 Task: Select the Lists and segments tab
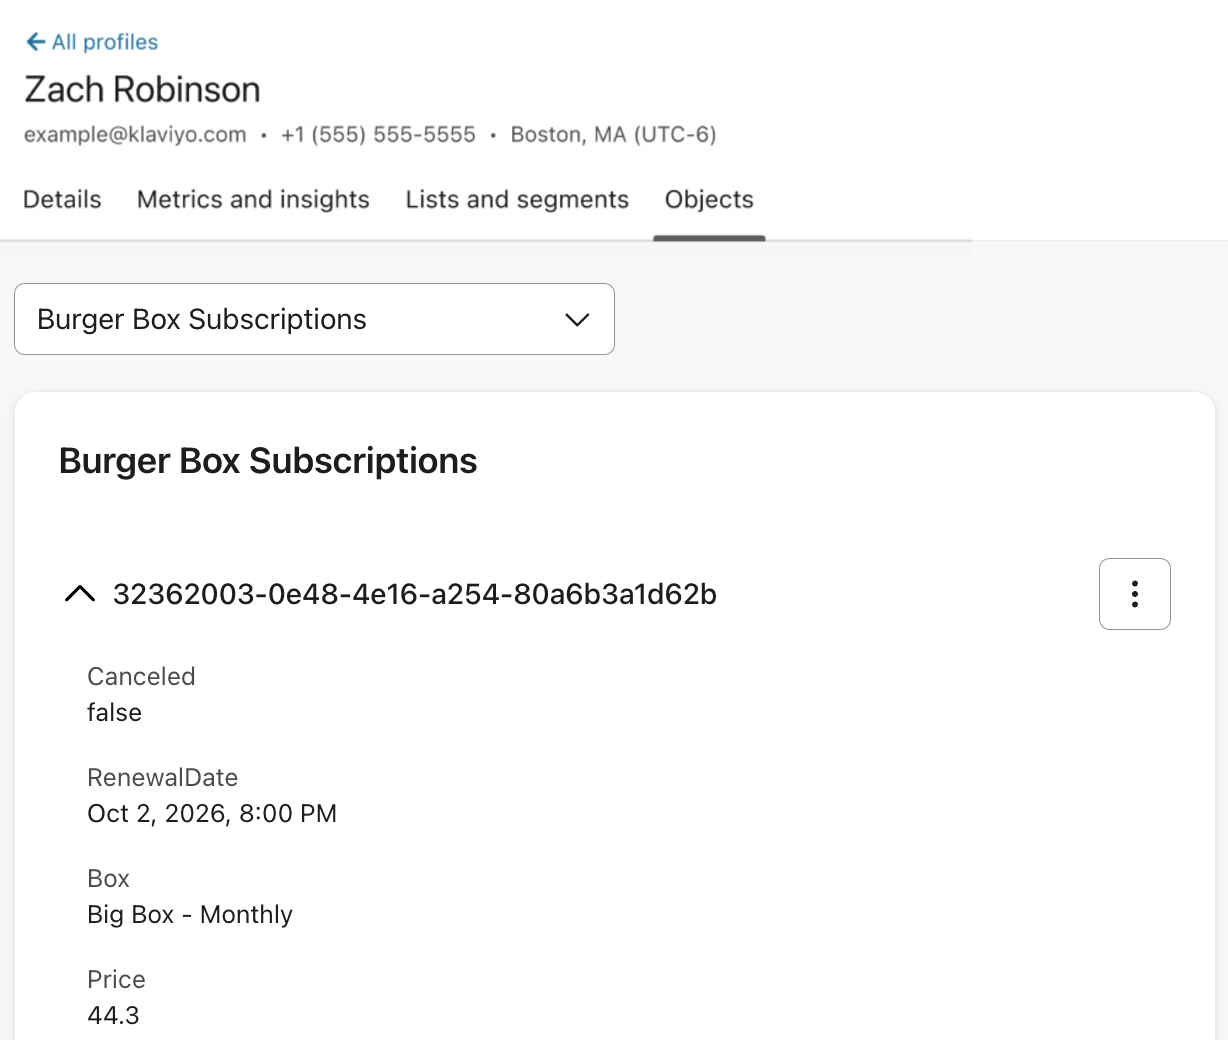tap(517, 199)
